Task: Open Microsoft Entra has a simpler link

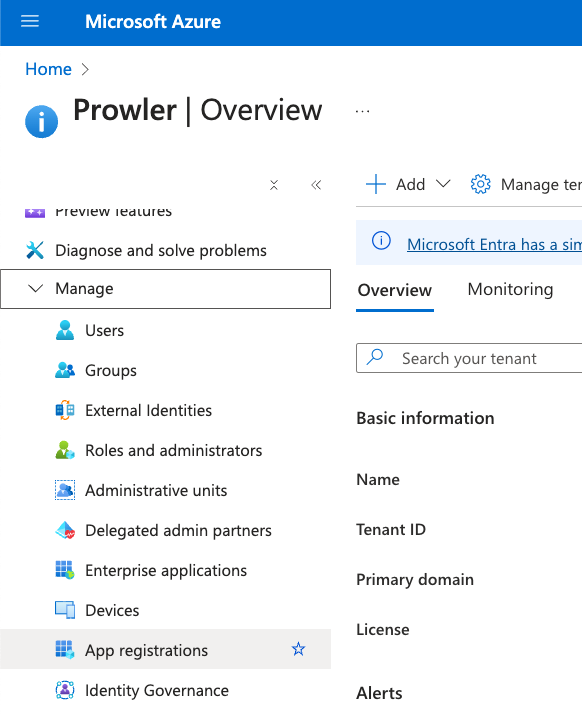Action: (x=494, y=245)
